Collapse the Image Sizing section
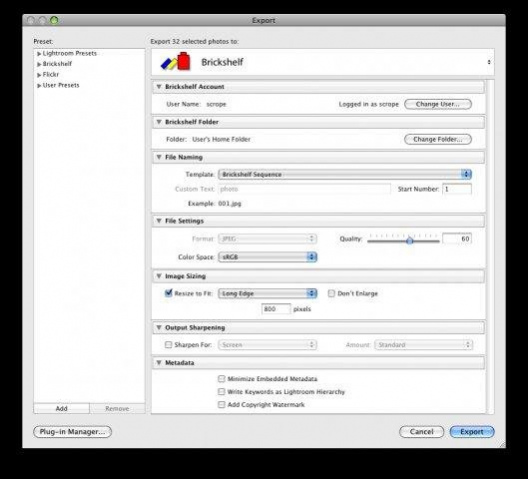 pyautogui.click(x=159, y=276)
